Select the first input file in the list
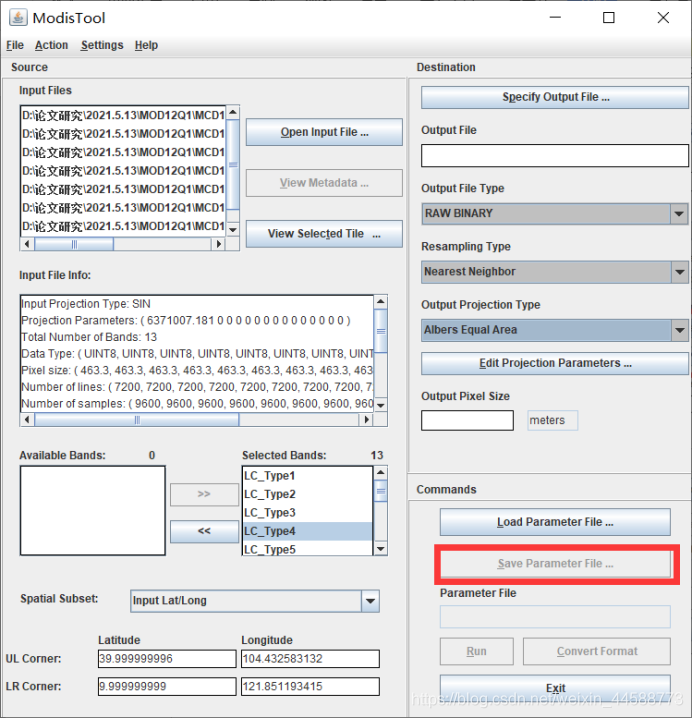Image resolution: width=693 pixels, height=718 pixels. (123, 115)
